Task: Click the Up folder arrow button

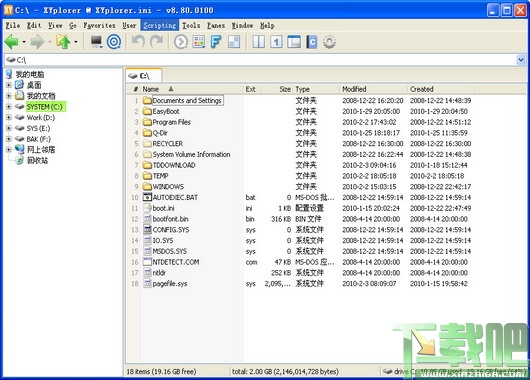Action: [63, 42]
